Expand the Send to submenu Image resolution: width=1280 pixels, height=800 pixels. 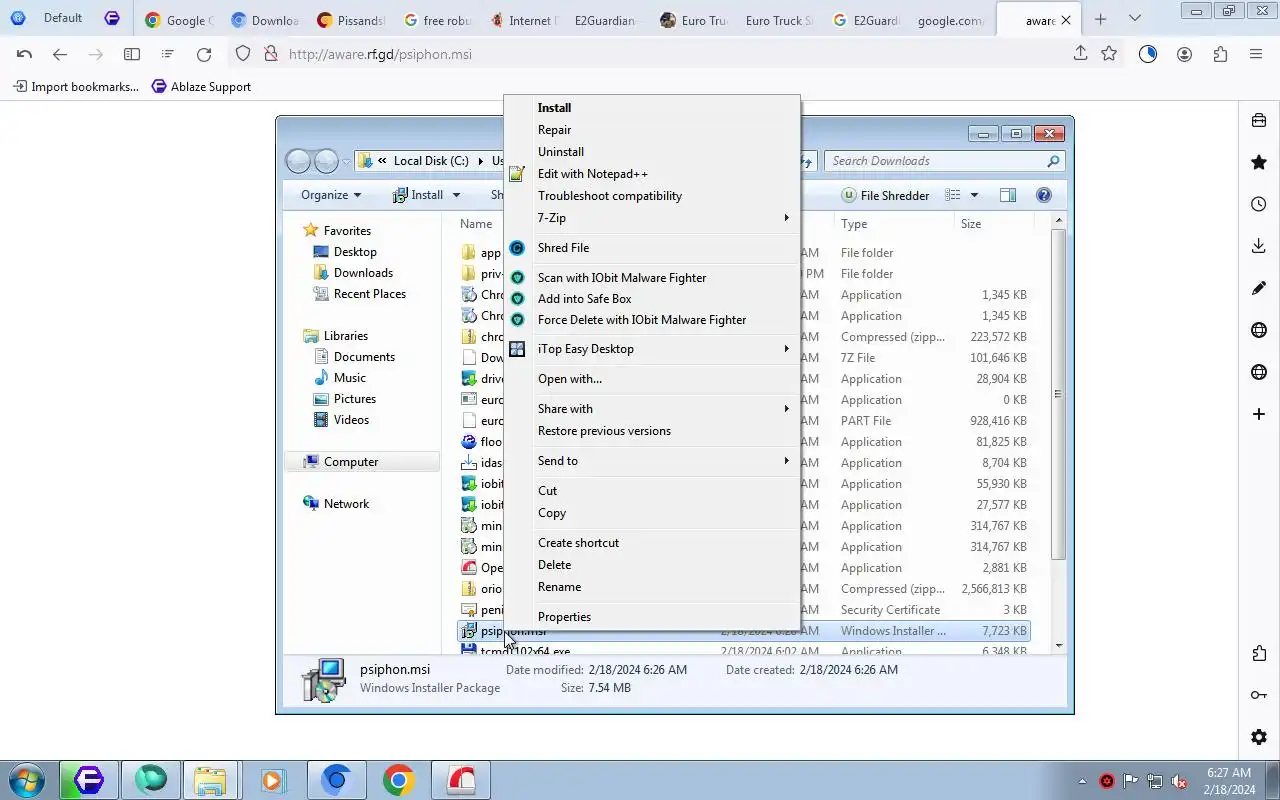tap(651, 461)
